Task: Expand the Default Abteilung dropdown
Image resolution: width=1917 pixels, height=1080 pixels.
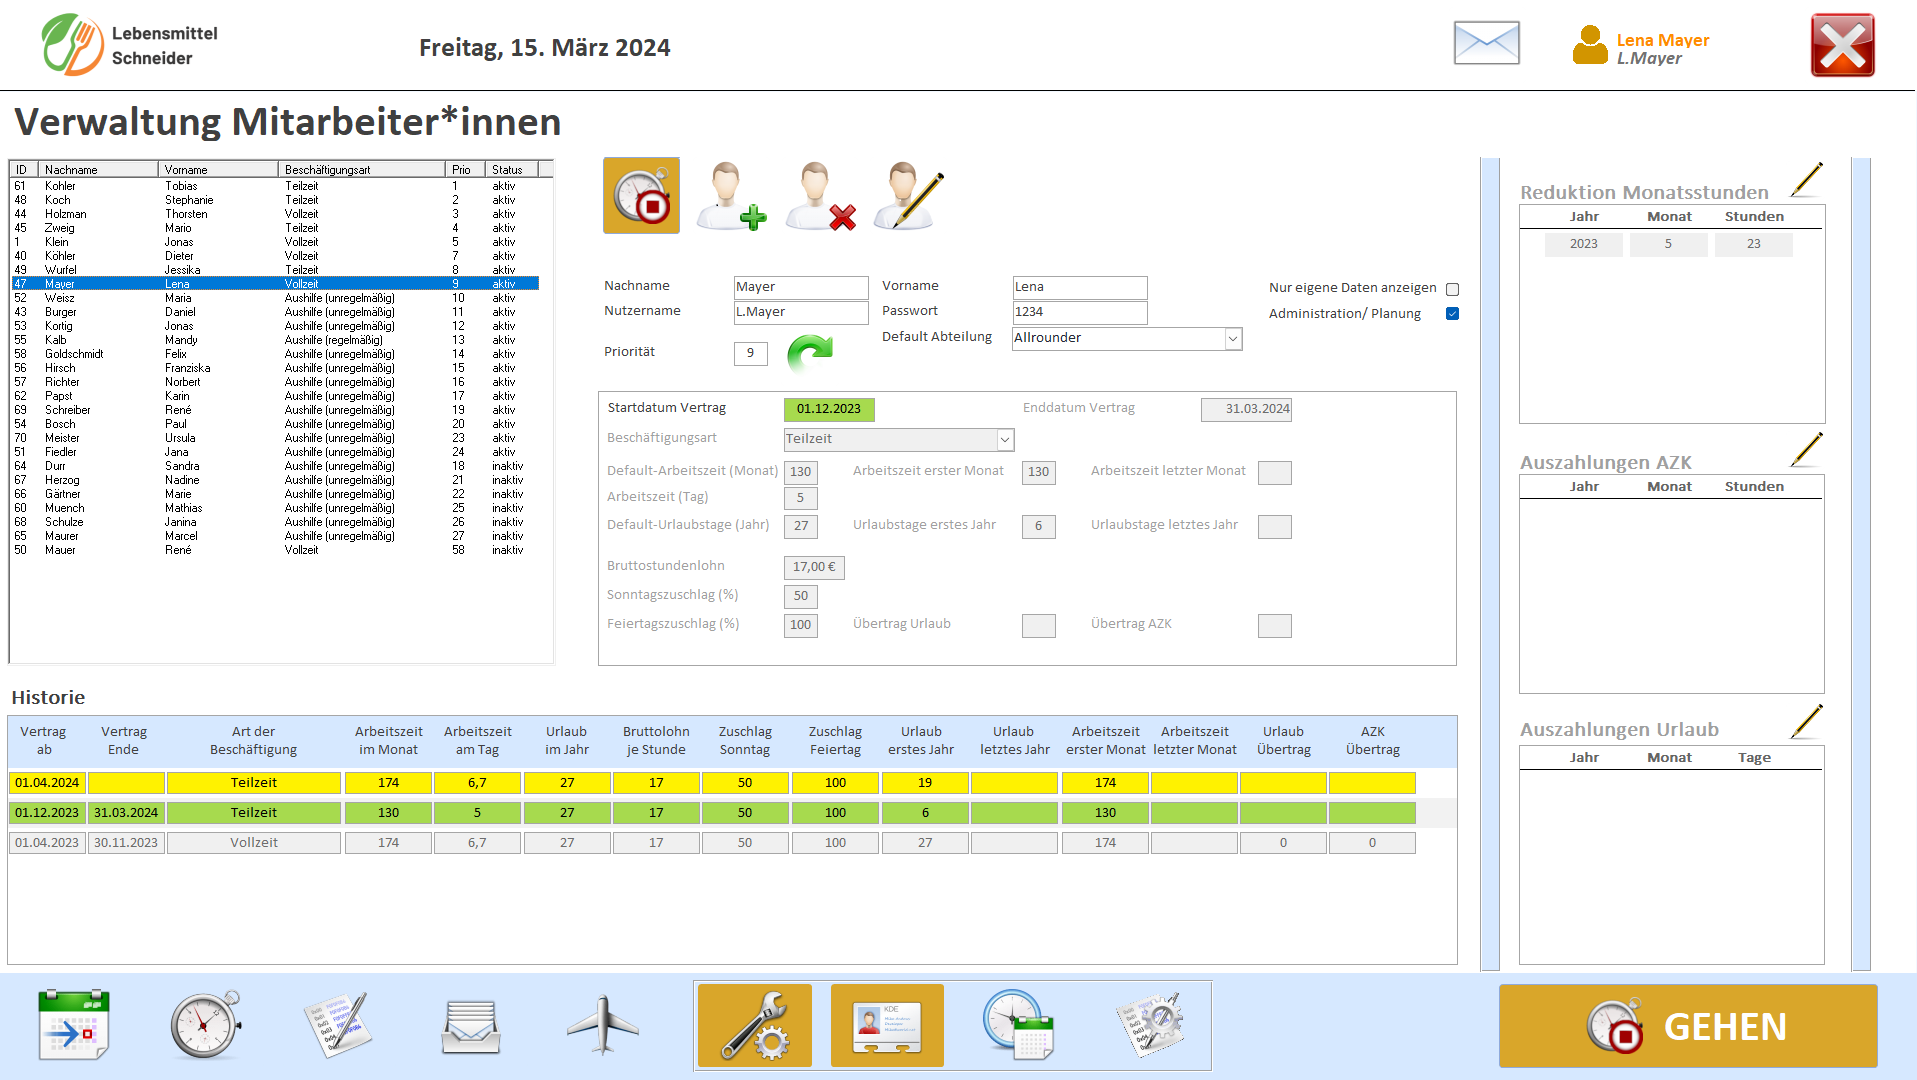Action: click(x=1232, y=339)
